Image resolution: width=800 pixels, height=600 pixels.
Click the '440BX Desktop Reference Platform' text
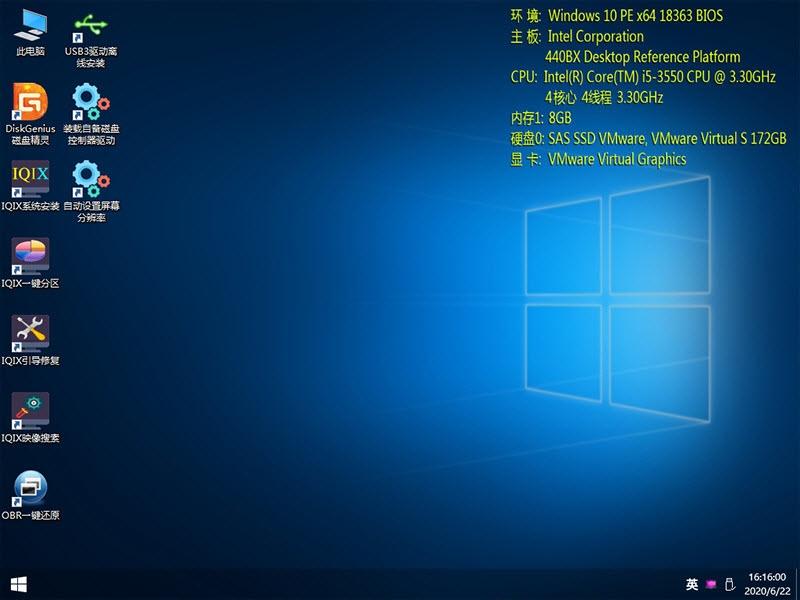[642, 57]
